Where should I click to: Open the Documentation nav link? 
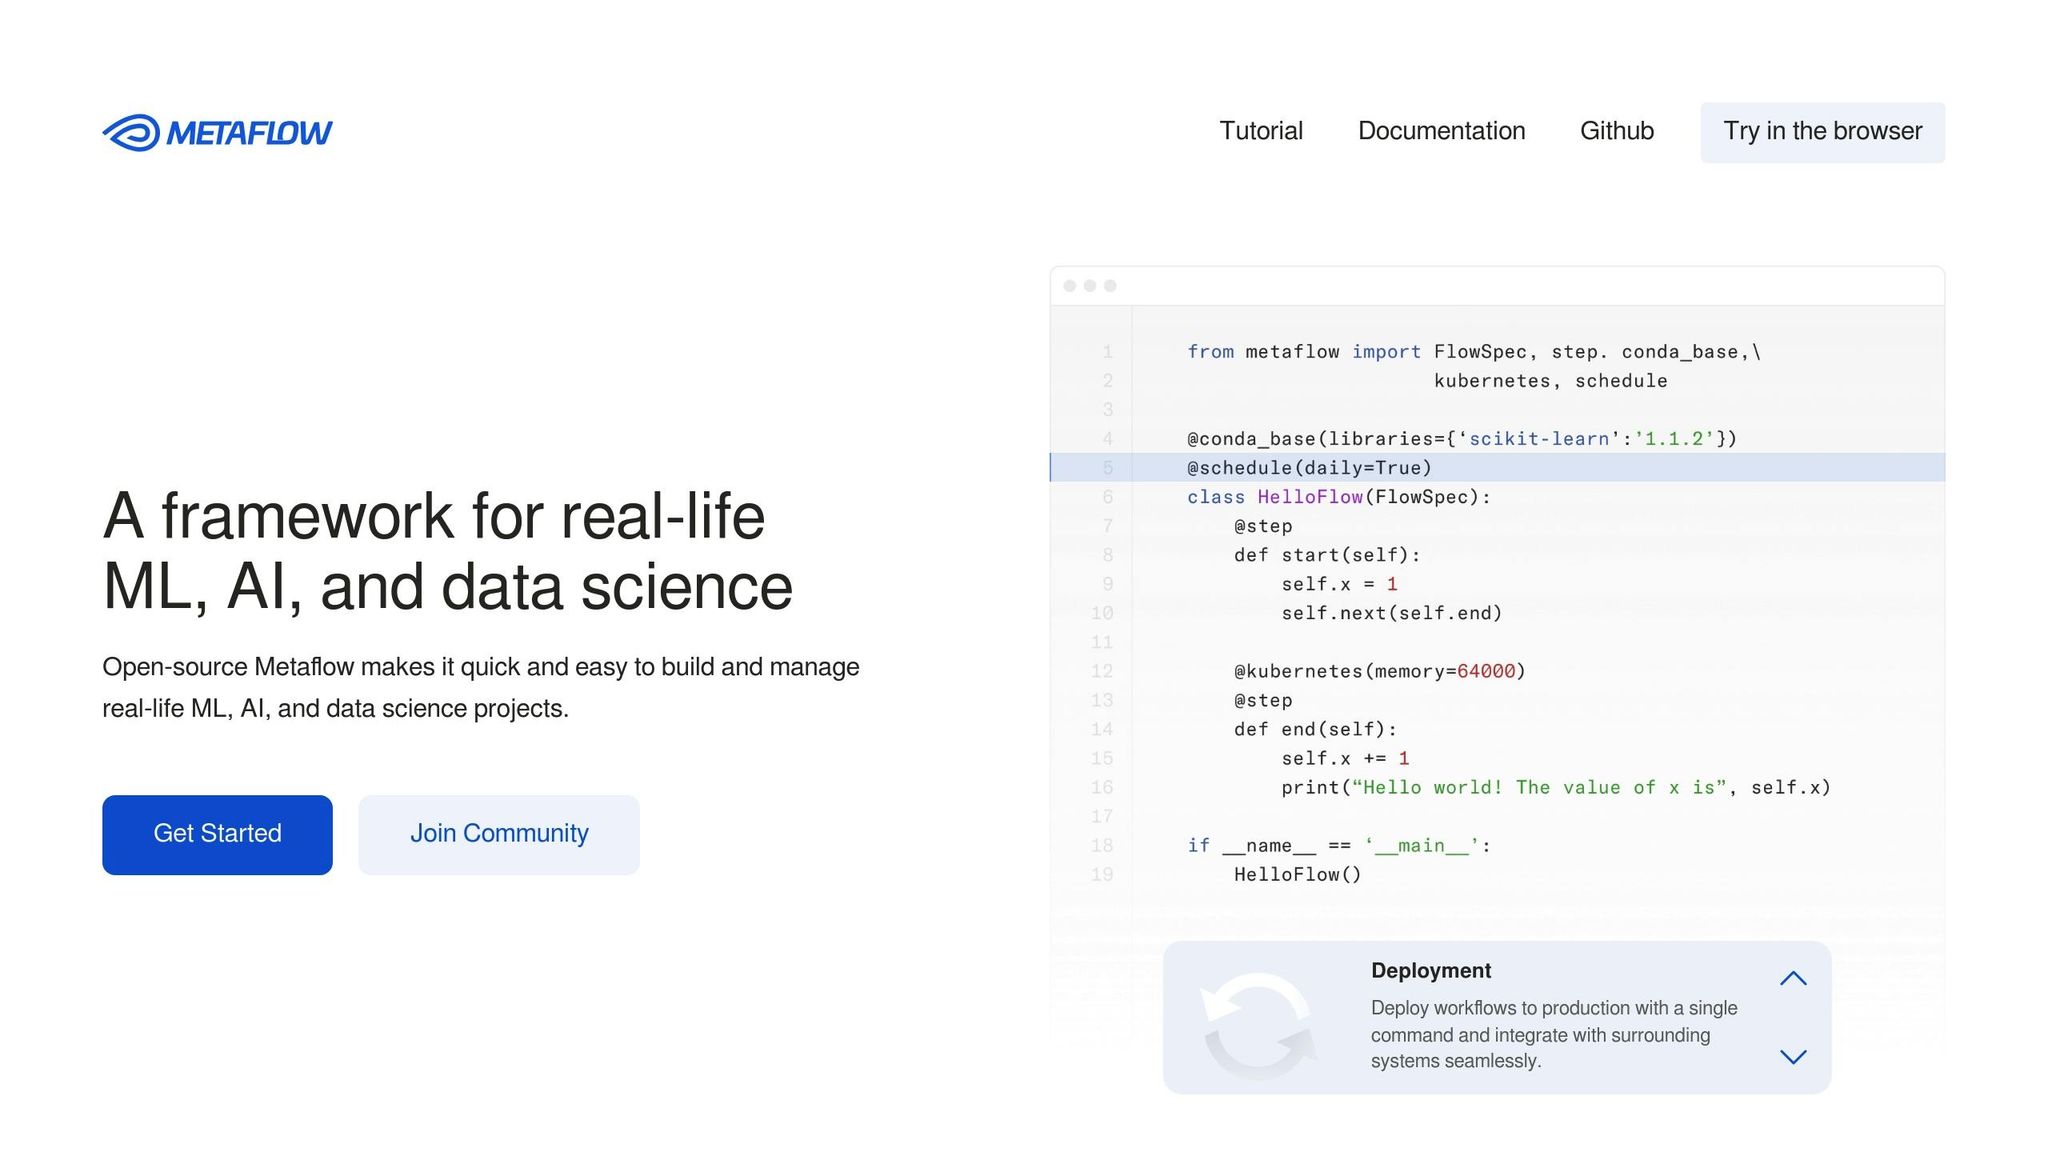[x=1441, y=131]
